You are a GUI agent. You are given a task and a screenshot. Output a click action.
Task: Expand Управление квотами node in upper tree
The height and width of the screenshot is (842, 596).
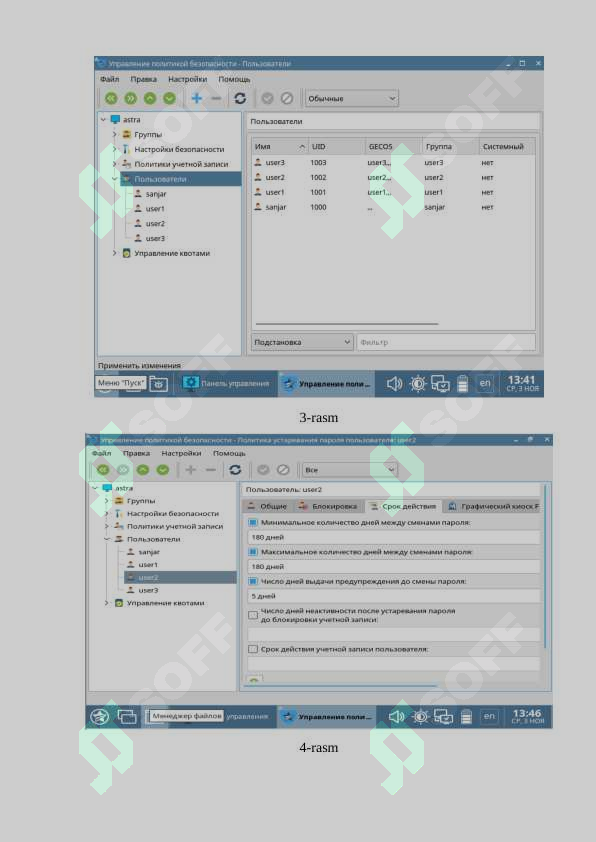[x=114, y=253]
